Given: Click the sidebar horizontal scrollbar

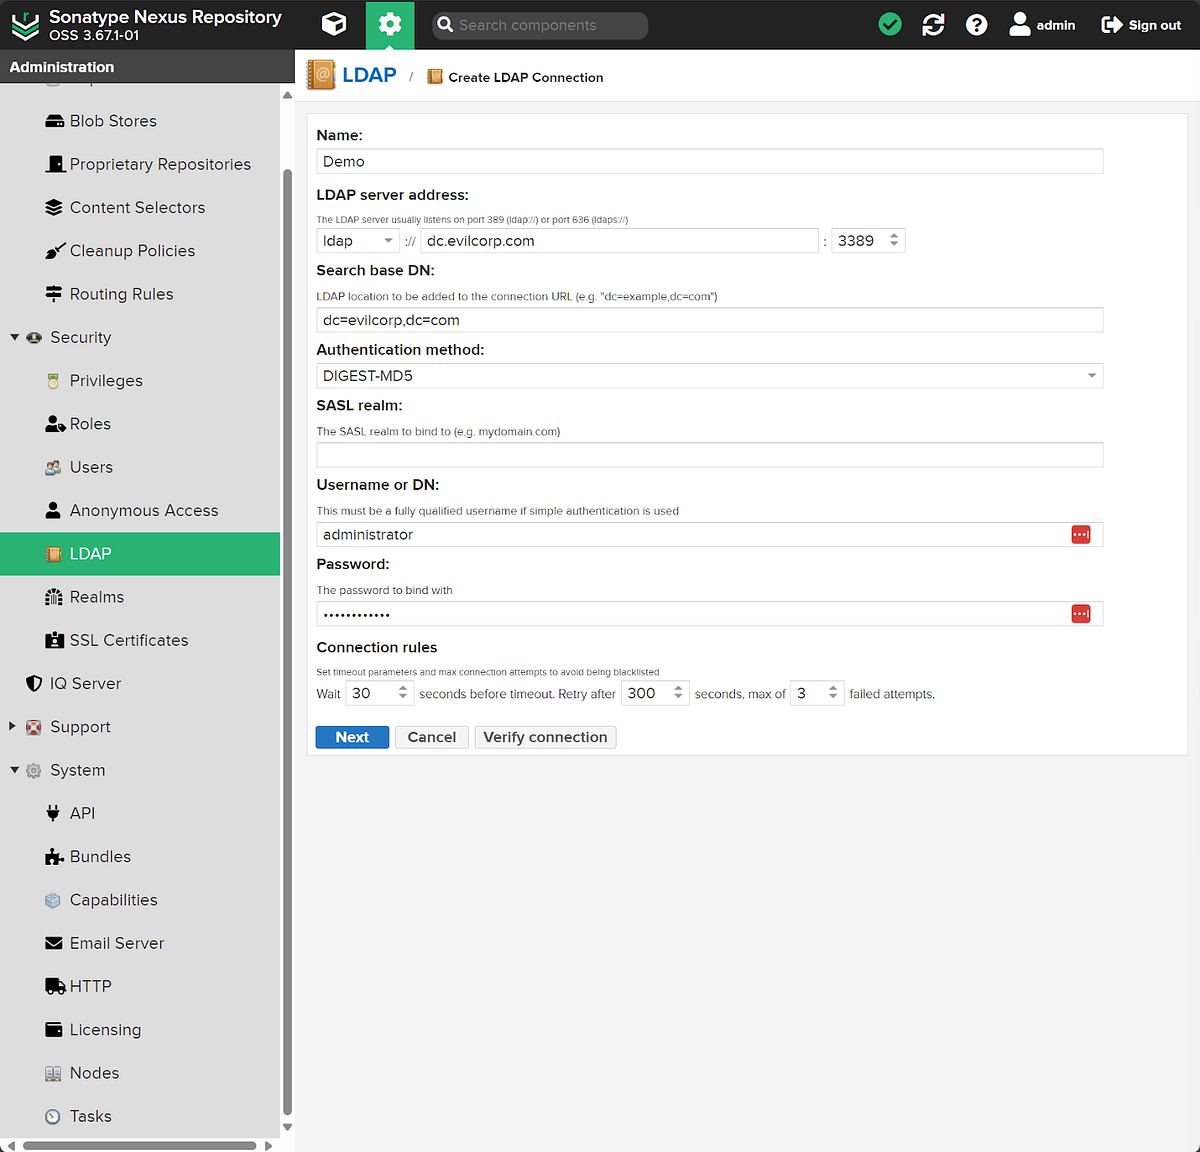Looking at the screenshot, I should point(140,1146).
